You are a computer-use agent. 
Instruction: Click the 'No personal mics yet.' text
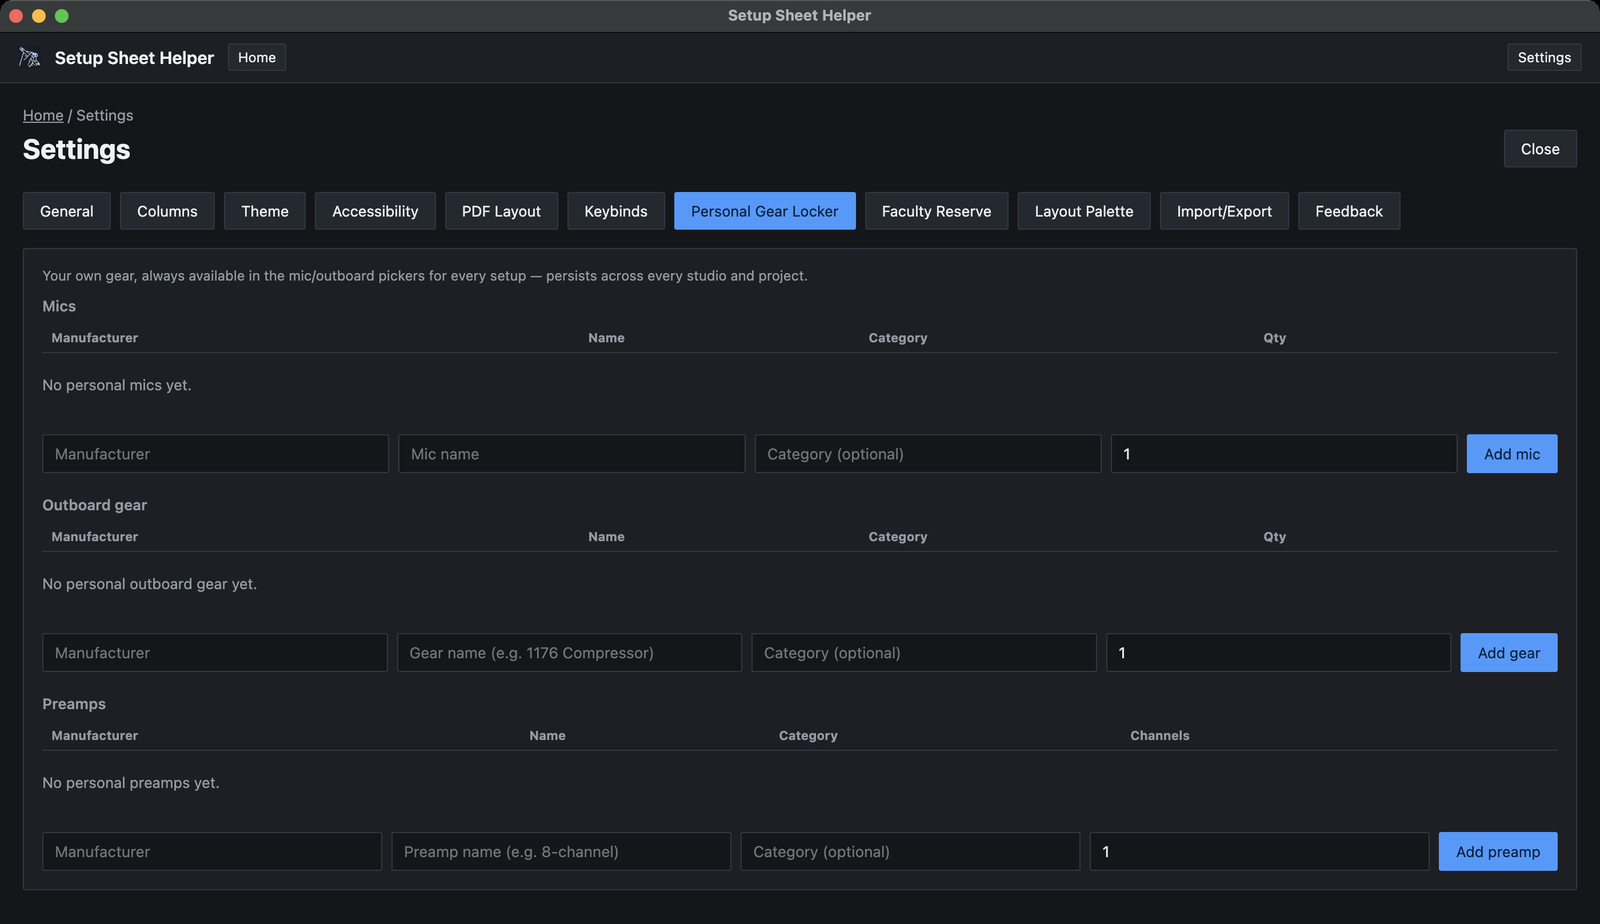(117, 385)
